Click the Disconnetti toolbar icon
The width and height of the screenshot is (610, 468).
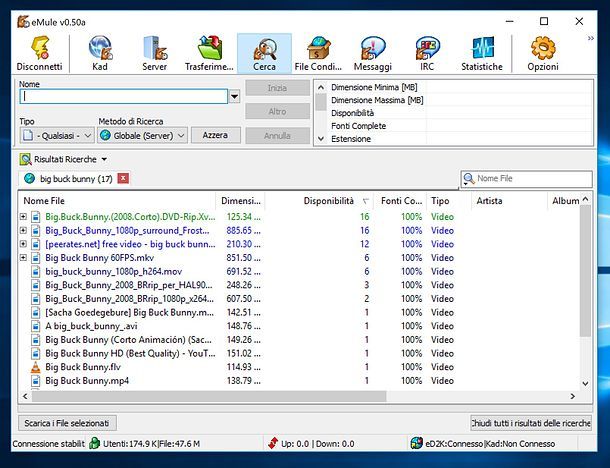pos(38,54)
